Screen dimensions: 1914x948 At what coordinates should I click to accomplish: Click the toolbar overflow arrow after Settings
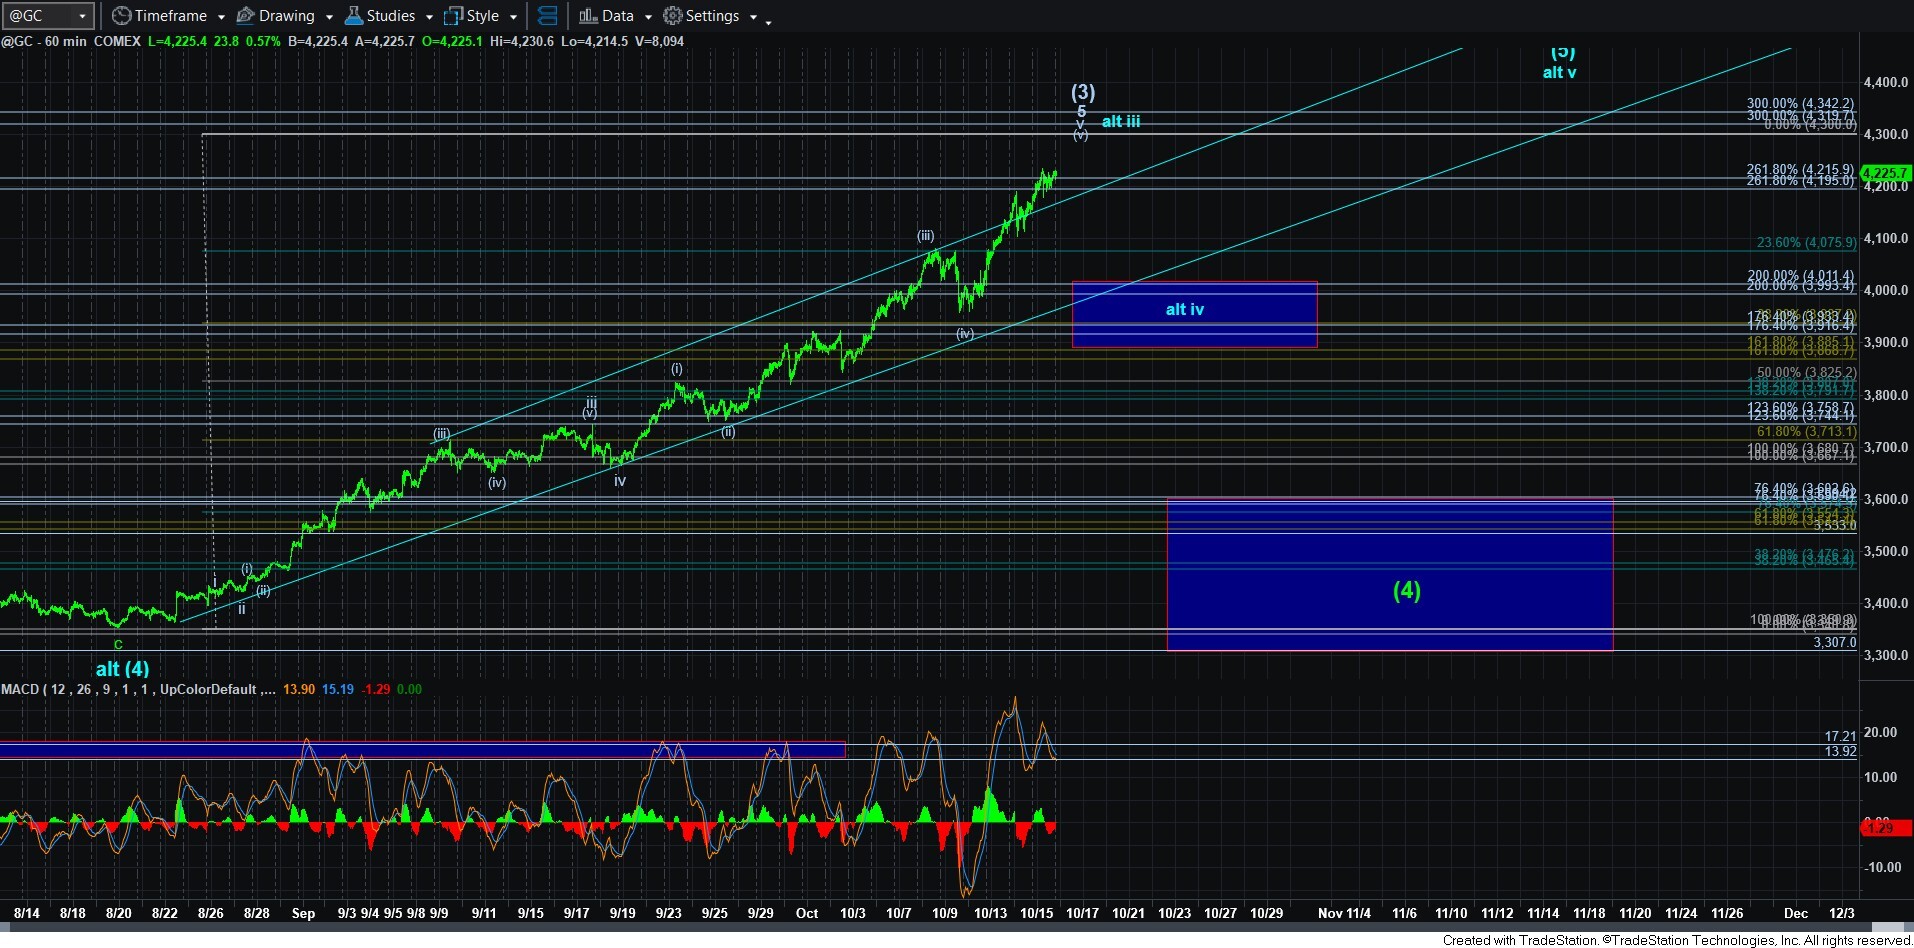[x=768, y=21]
